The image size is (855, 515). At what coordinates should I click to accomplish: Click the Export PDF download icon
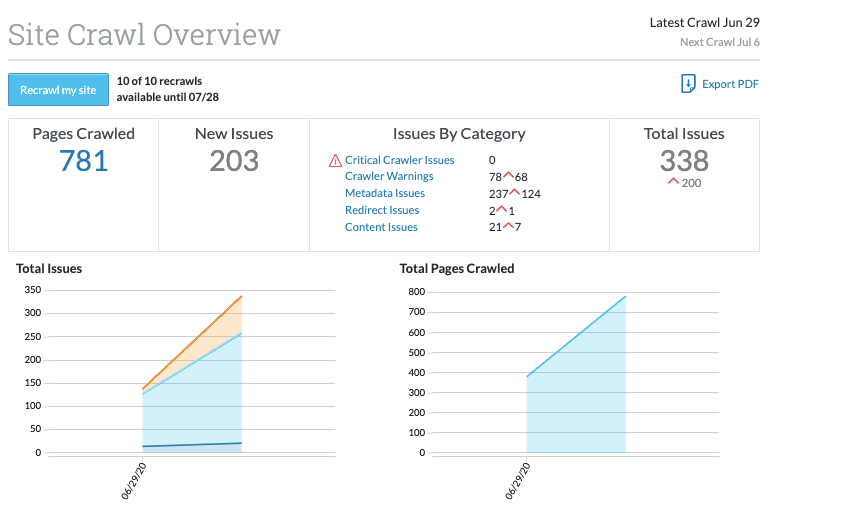click(687, 84)
